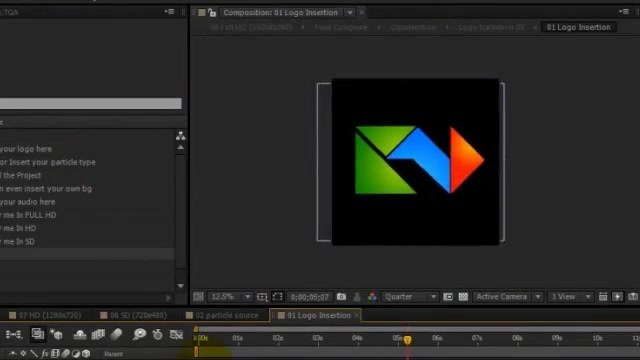The height and width of the screenshot is (360, 640).
Task: Enable motion blur for all layers
Action: point(116,335)
